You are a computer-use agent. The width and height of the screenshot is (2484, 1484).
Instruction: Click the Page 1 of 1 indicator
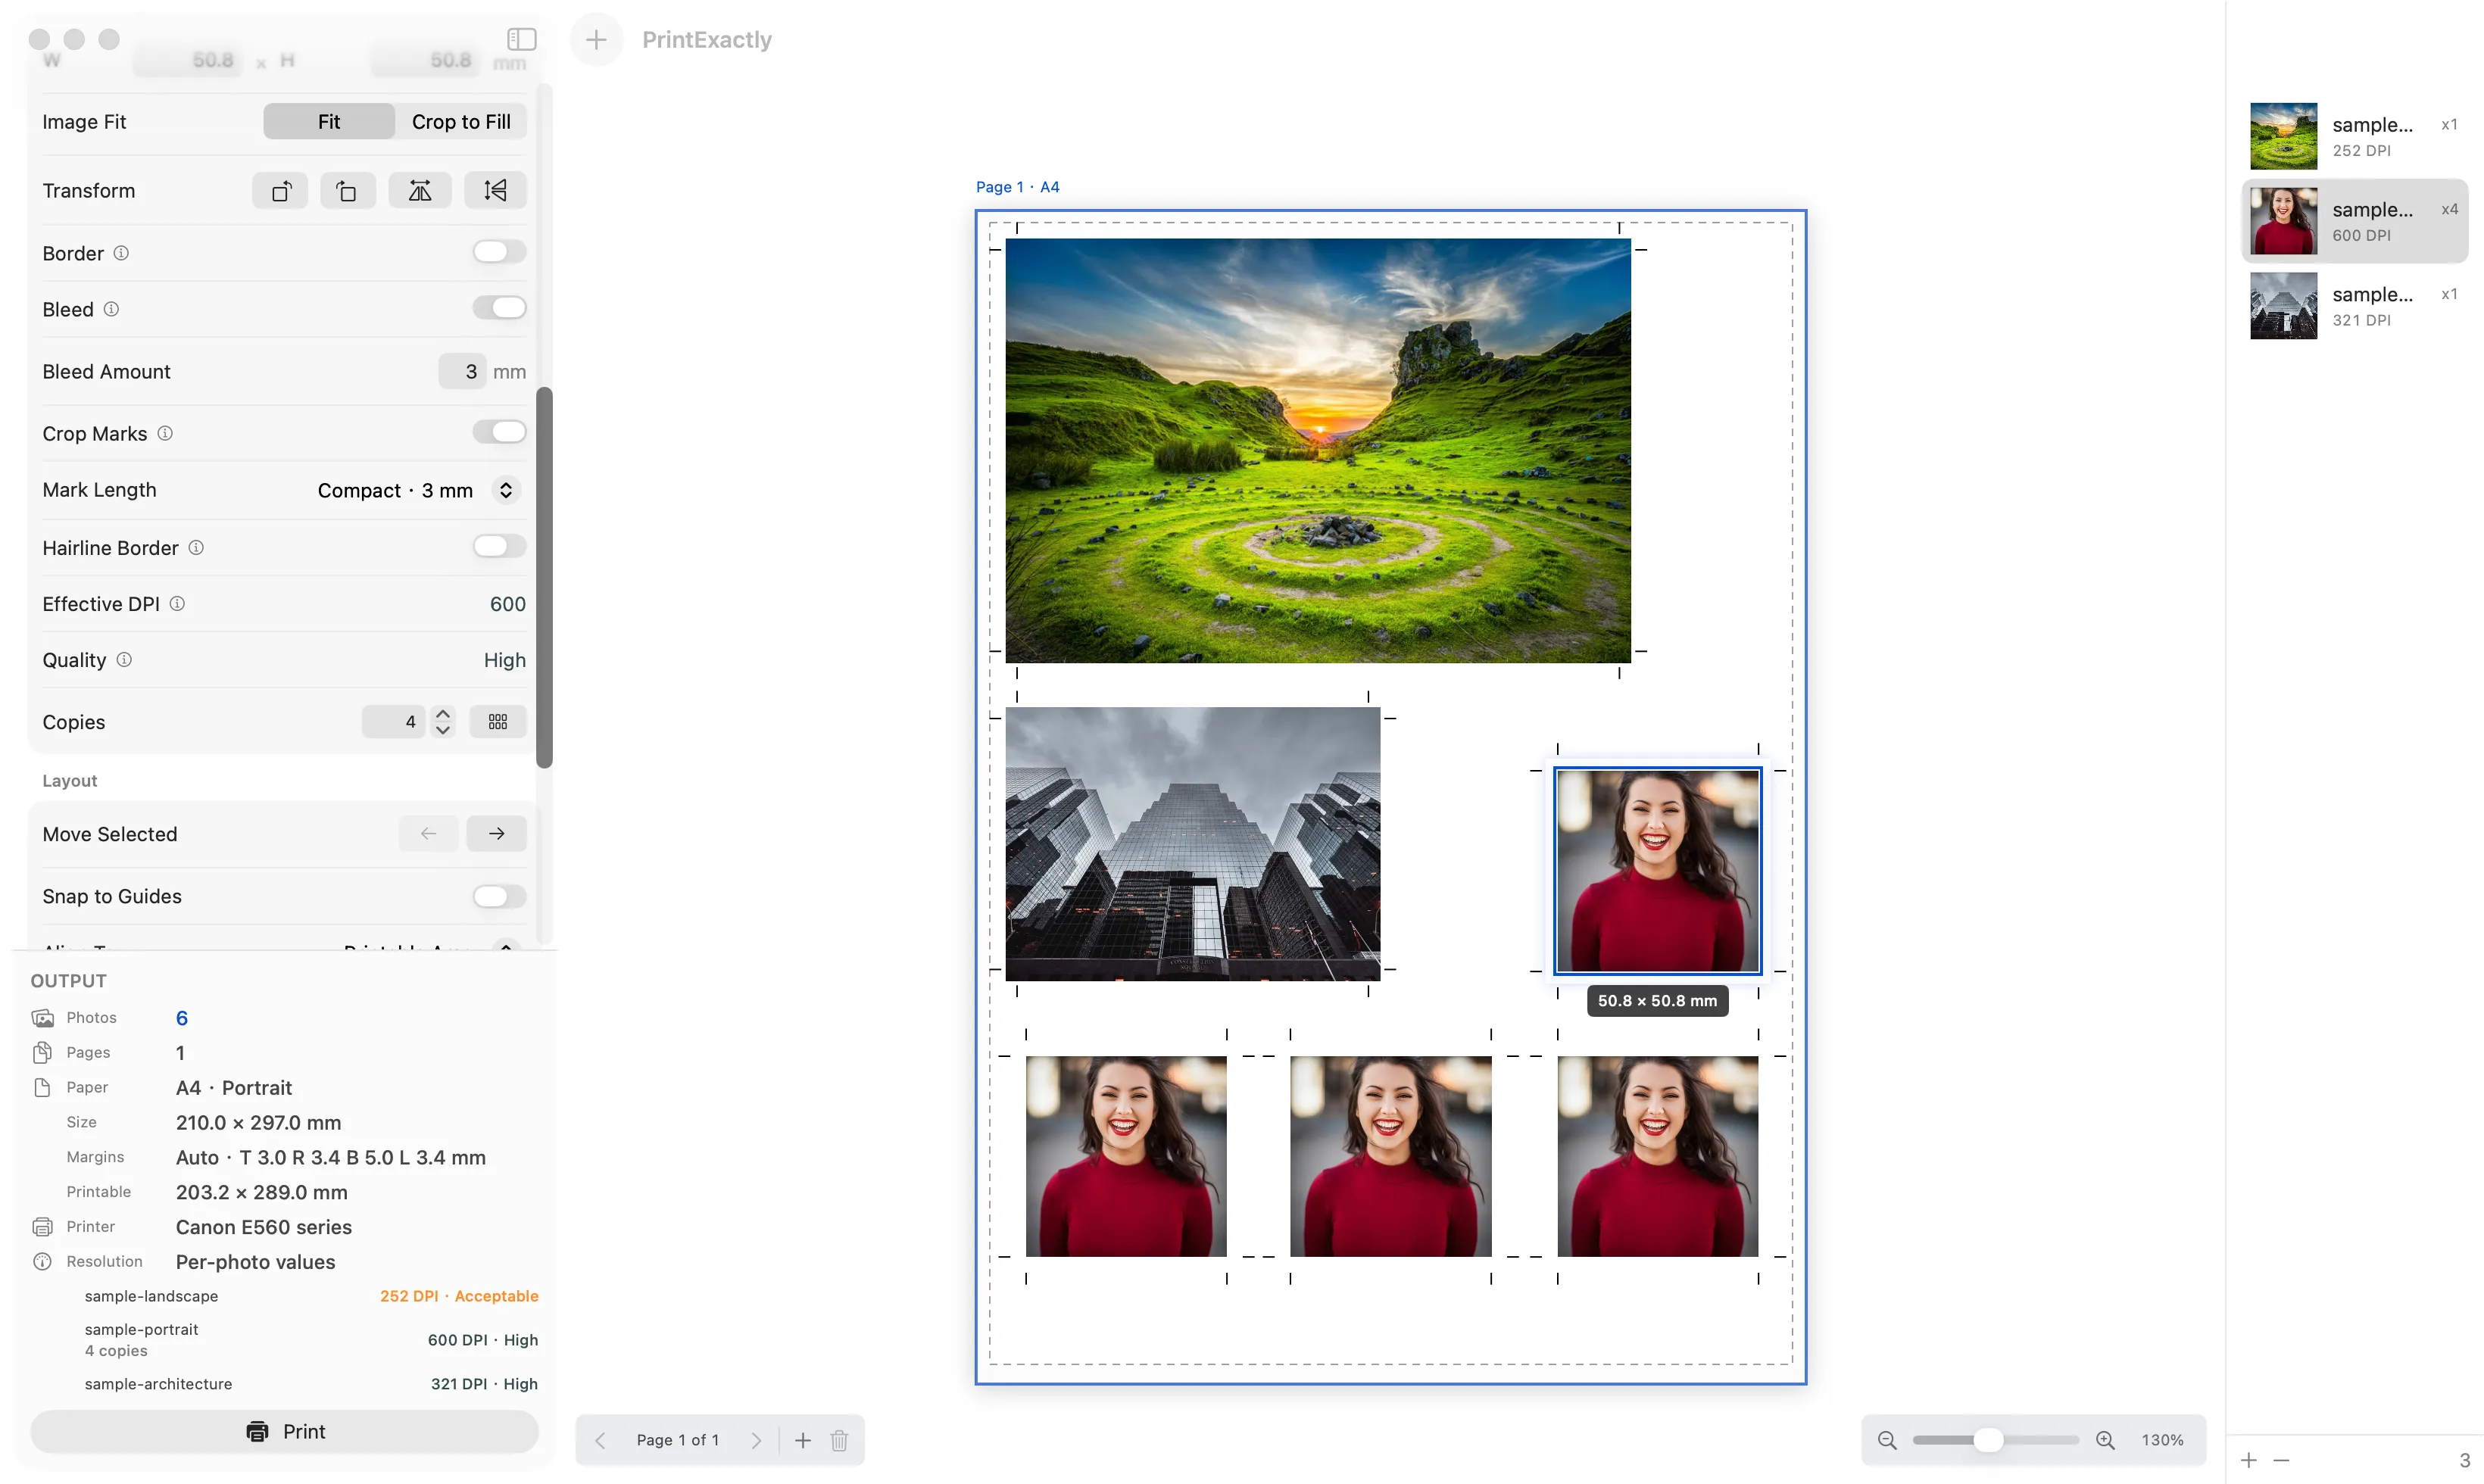tap(678, 1440)
